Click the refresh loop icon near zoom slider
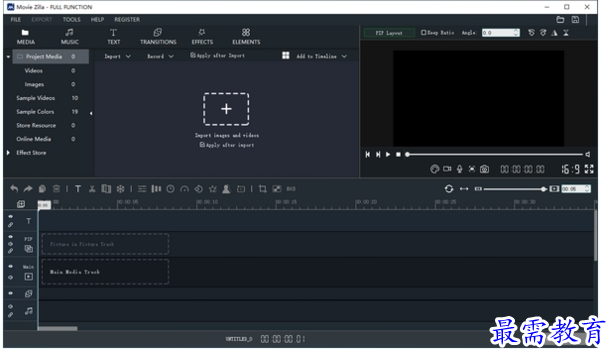Screen dimensions: 614x363 click(x=449, y=189)
